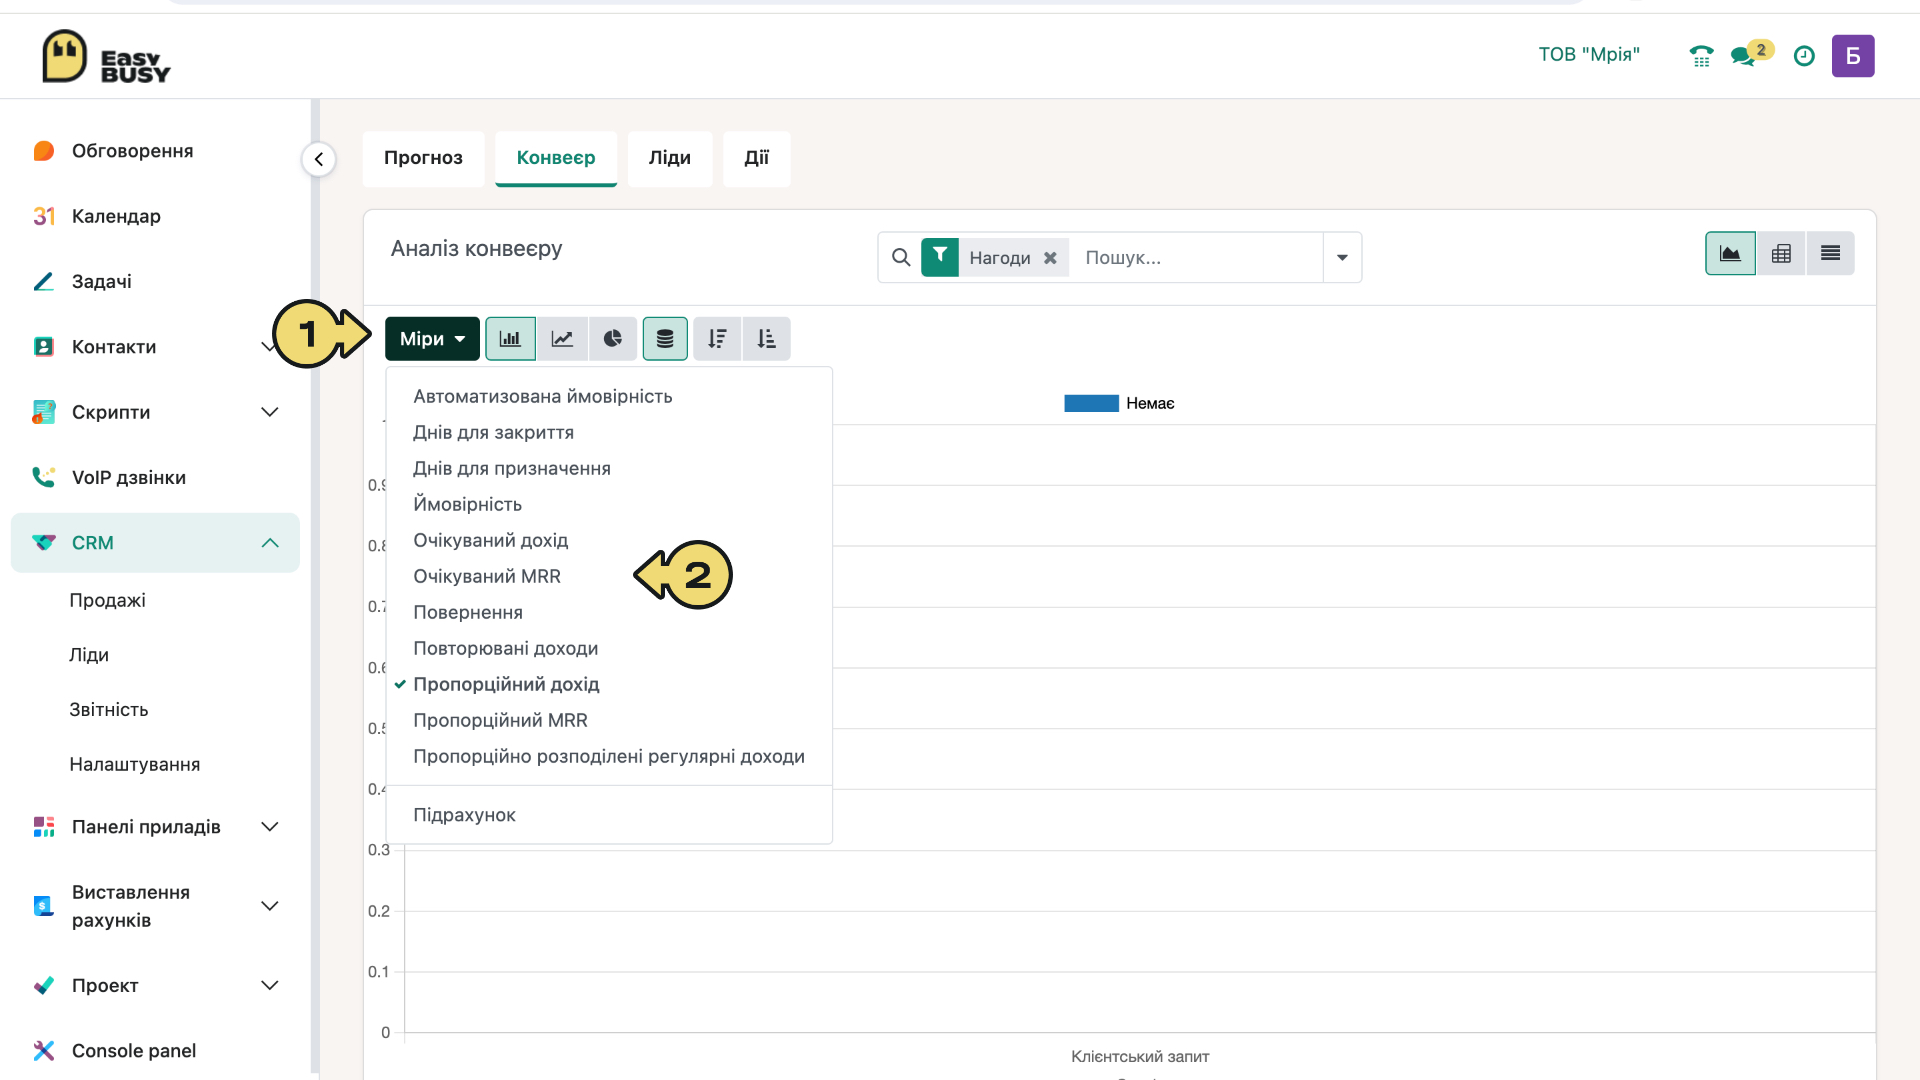Open the activities clock icon in header
This screenshot has height=1080, width=1920.
[x=1804, y=56]
